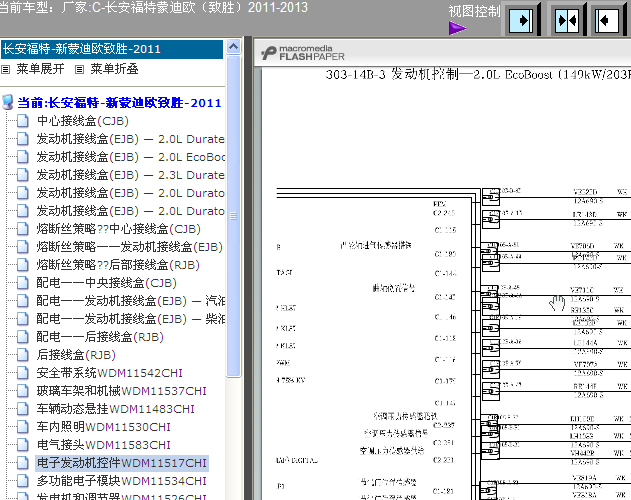Click page icon beside 配电——后接线盒(RJB)

23,337
